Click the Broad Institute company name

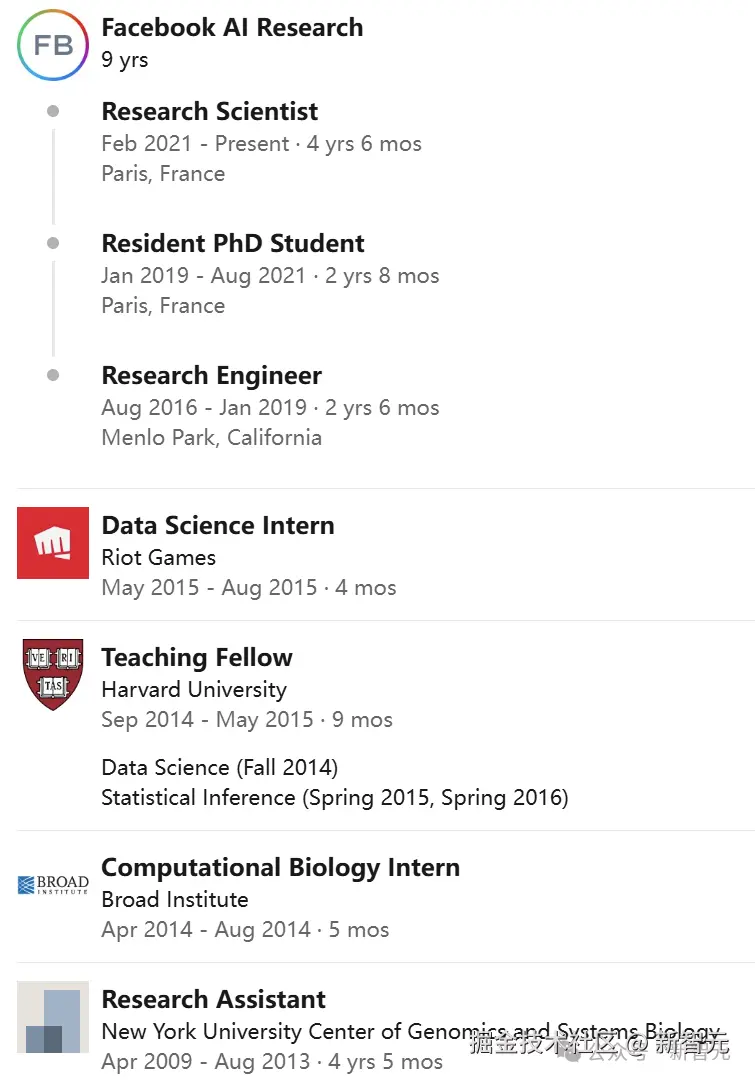175,899
